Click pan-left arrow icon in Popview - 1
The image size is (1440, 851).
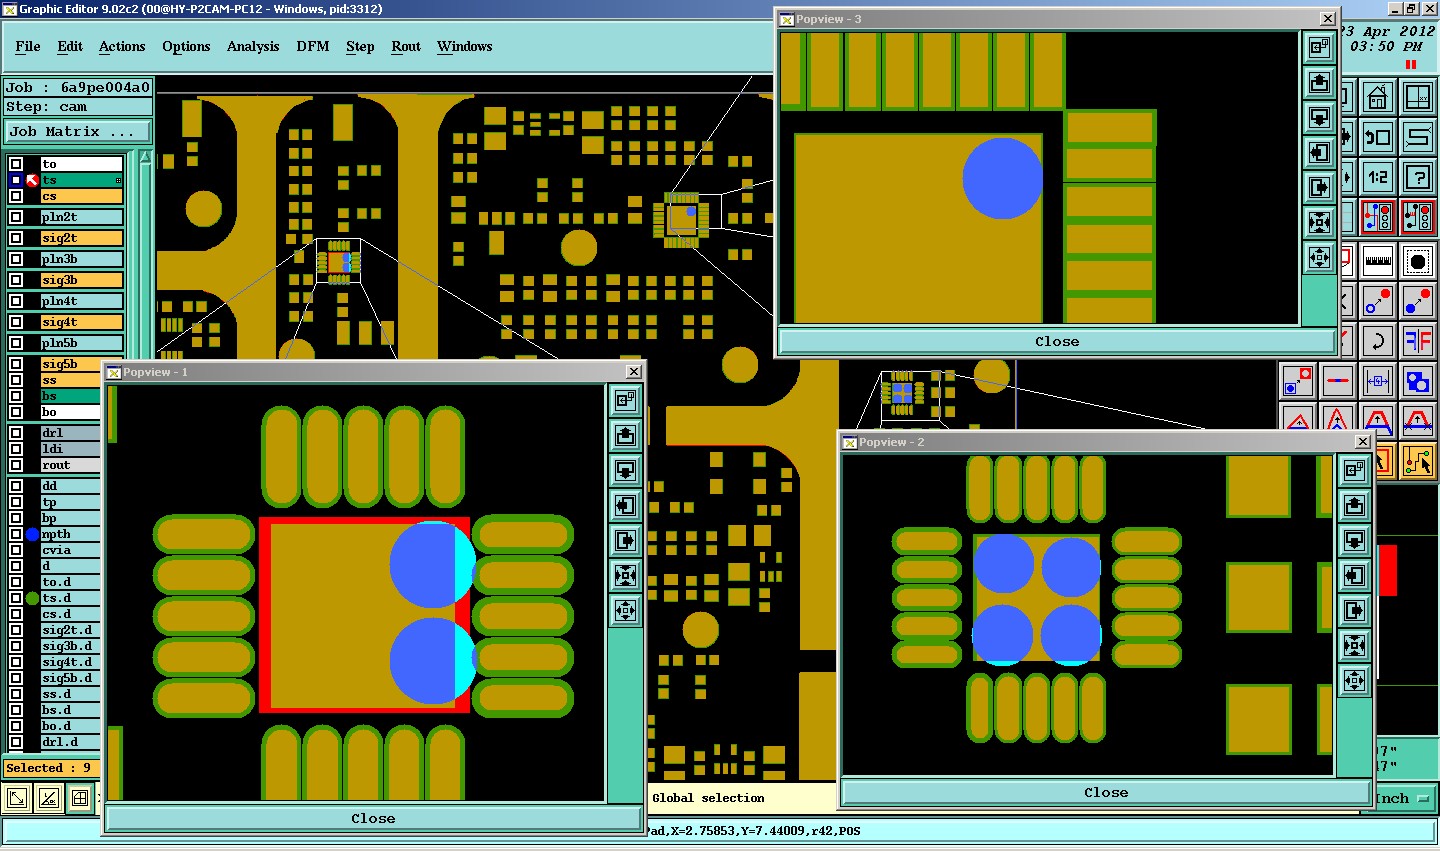pos(626,505)
